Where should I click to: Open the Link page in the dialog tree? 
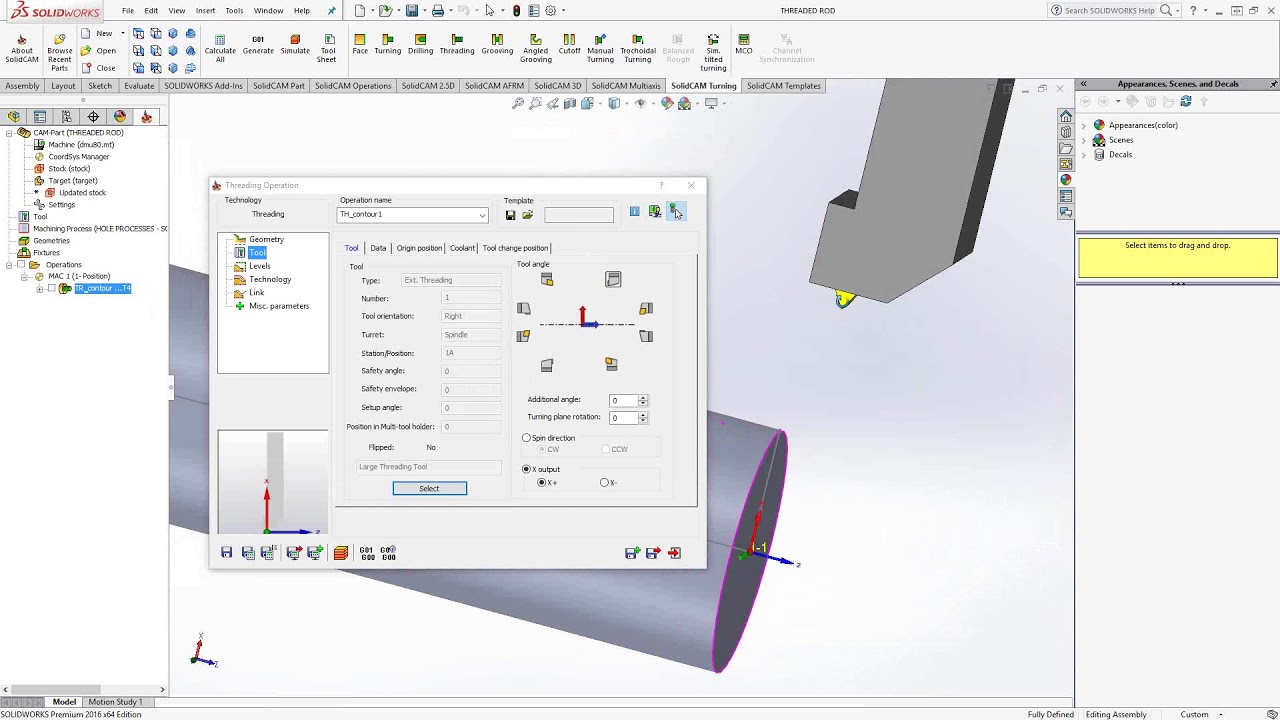tap(256, 293)
